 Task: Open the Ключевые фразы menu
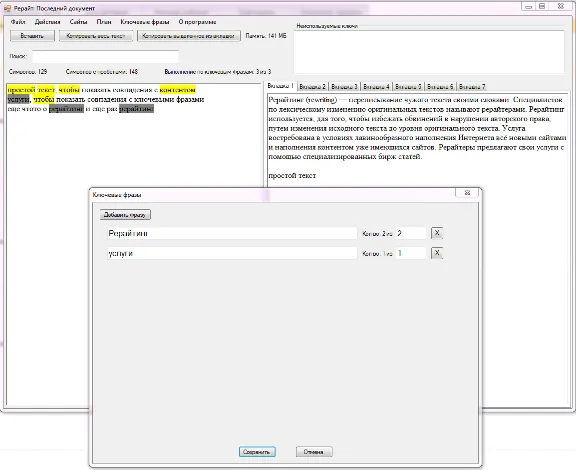click(x=145, y=22)
